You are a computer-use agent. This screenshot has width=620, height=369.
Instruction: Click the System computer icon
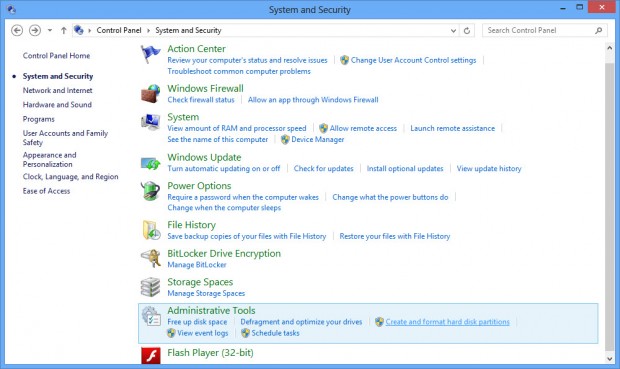pos(151,122)
